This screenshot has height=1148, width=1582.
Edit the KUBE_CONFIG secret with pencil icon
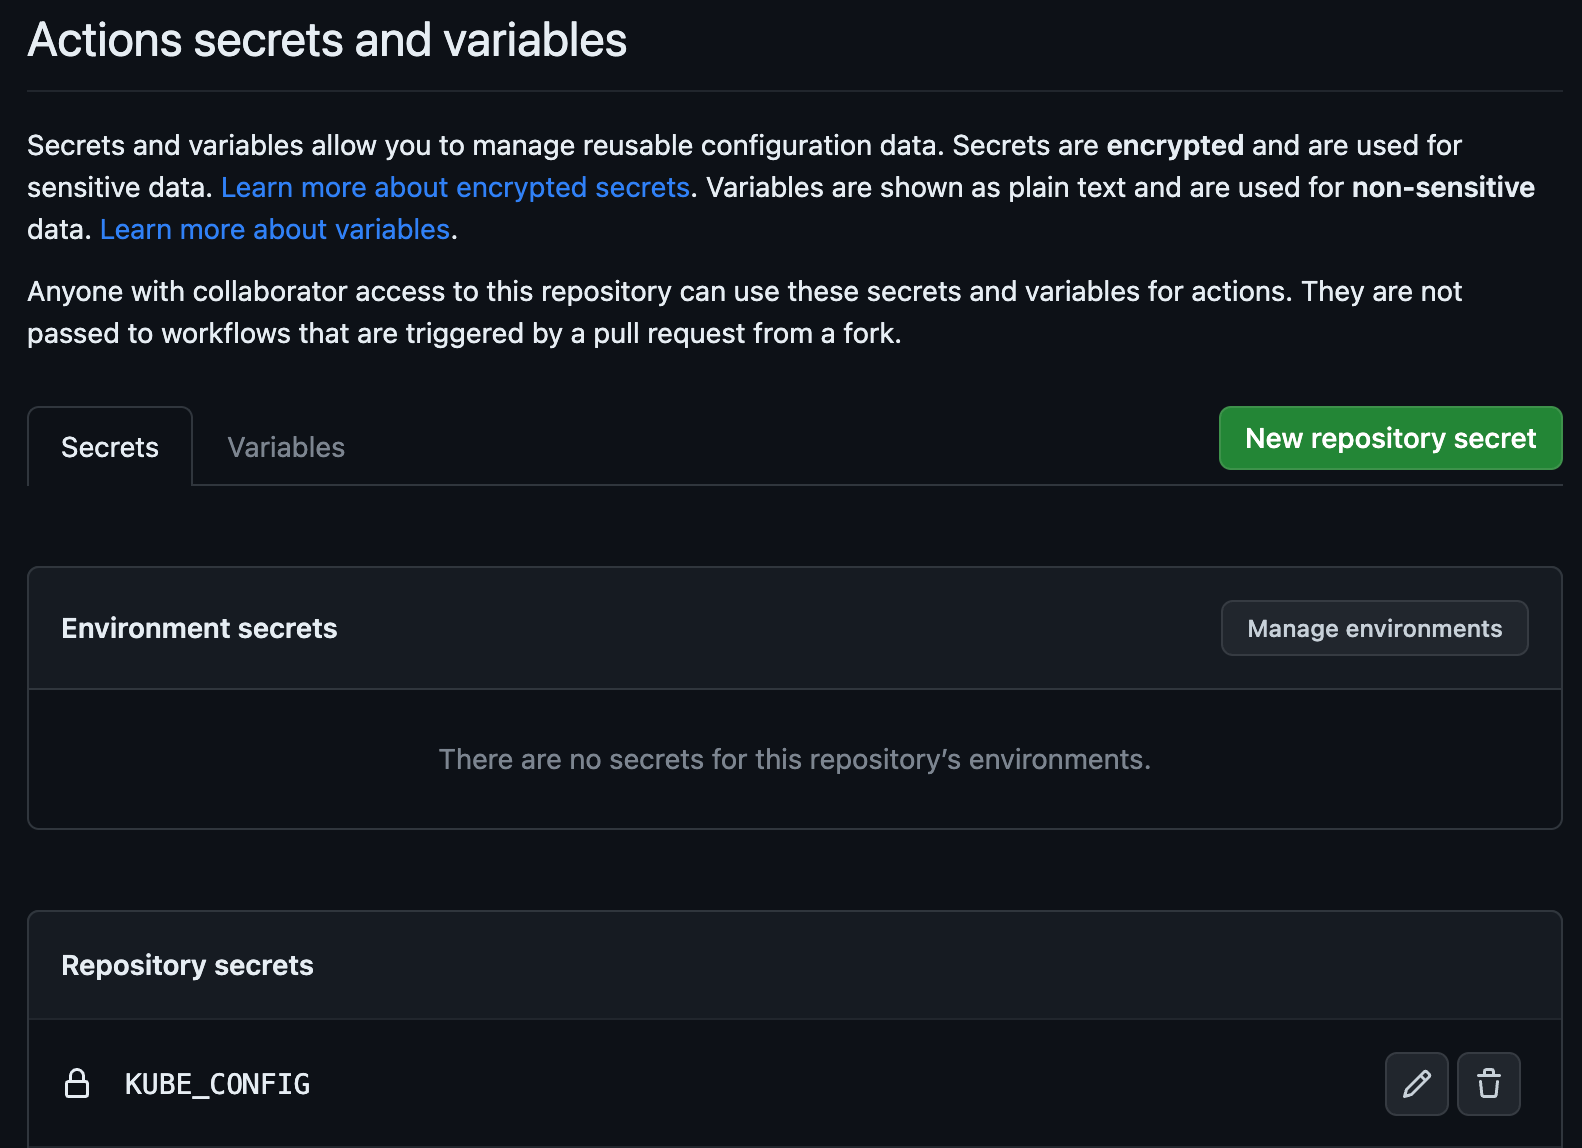pyautogui.click(x=1416, y=1084)
